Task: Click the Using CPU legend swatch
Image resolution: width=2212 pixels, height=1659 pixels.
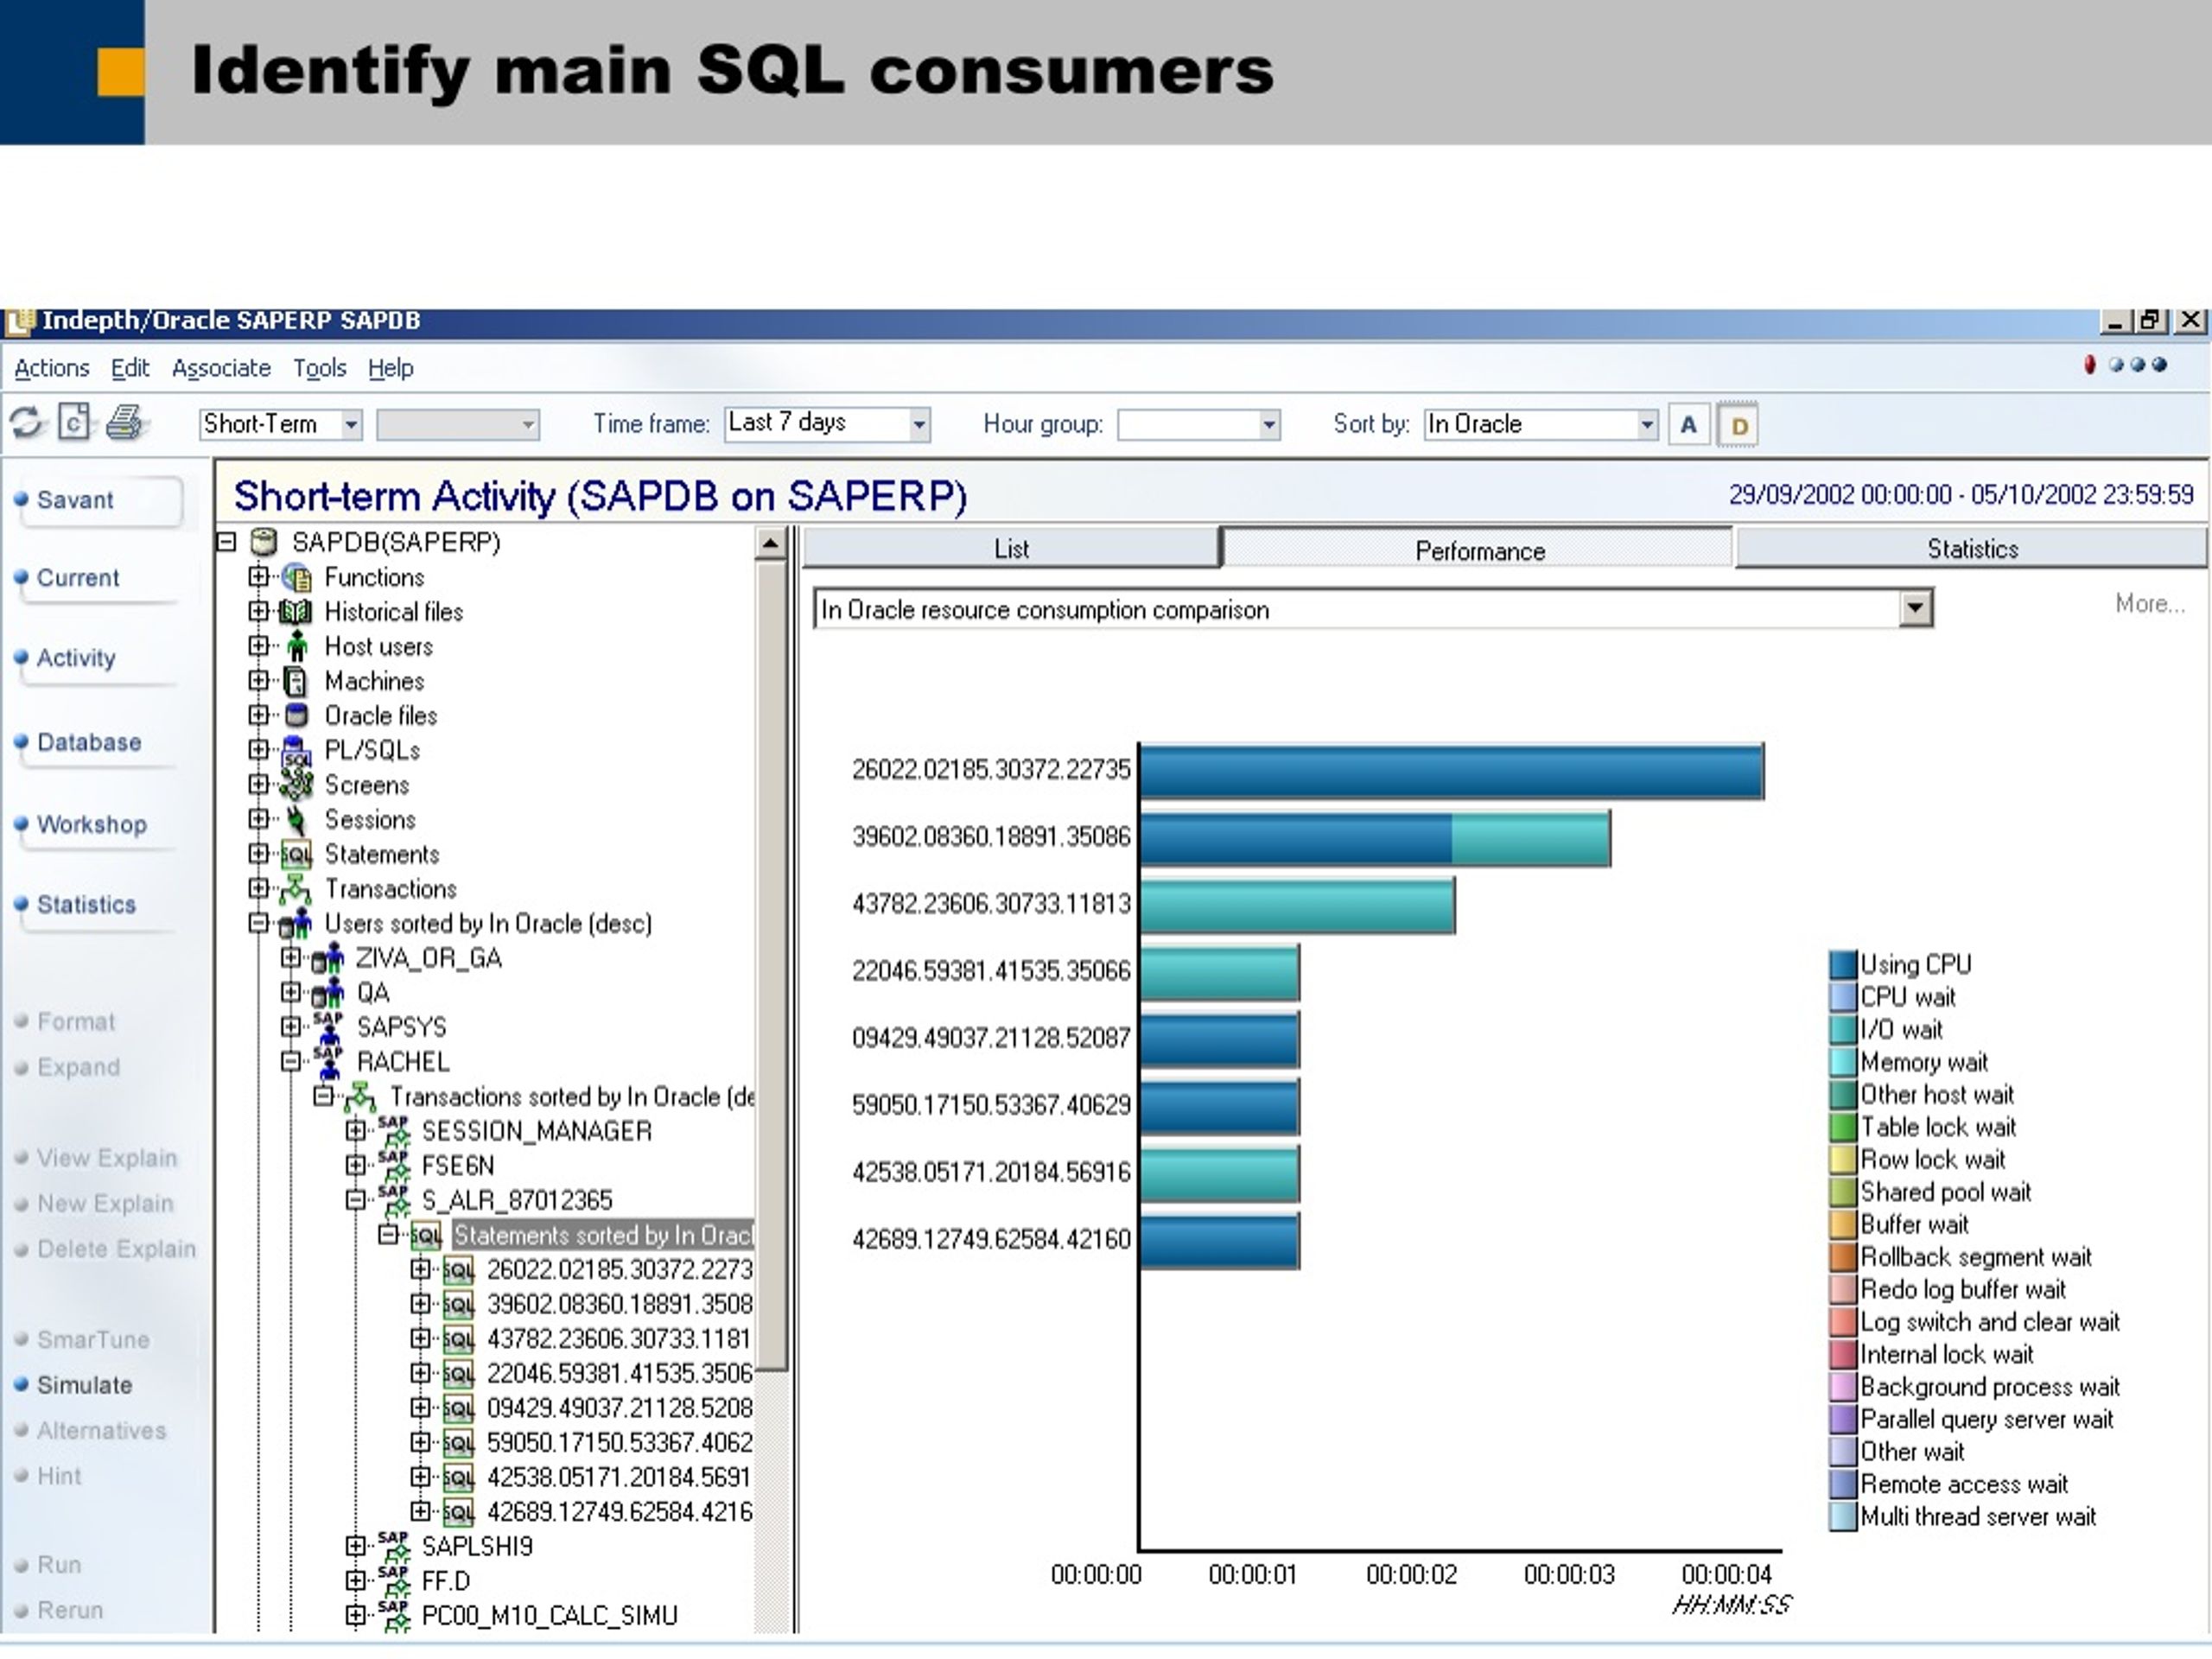Action: 1843,965
